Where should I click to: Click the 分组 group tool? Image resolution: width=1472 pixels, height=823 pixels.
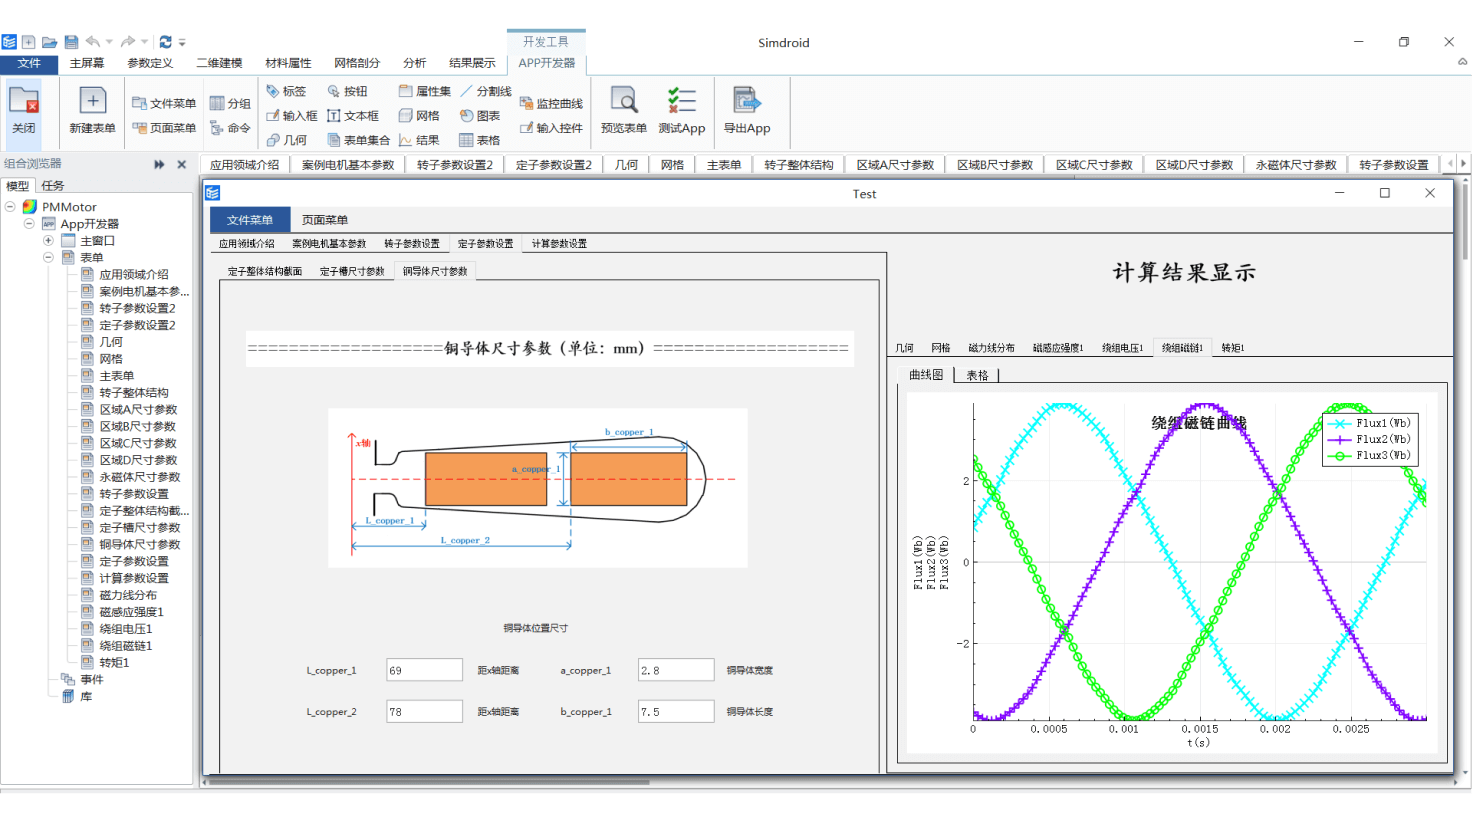pos(230,103)
